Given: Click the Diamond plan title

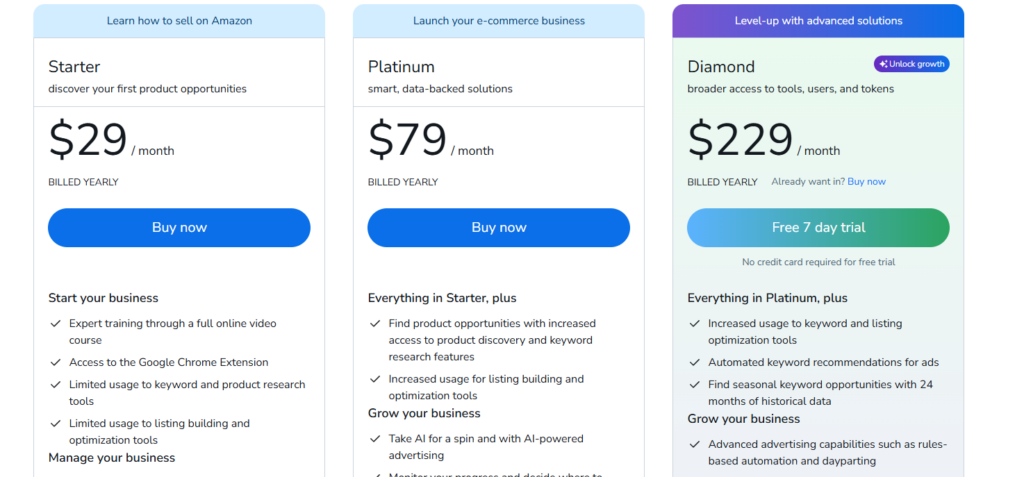Looking at the screenshot, I should (721, 67).
